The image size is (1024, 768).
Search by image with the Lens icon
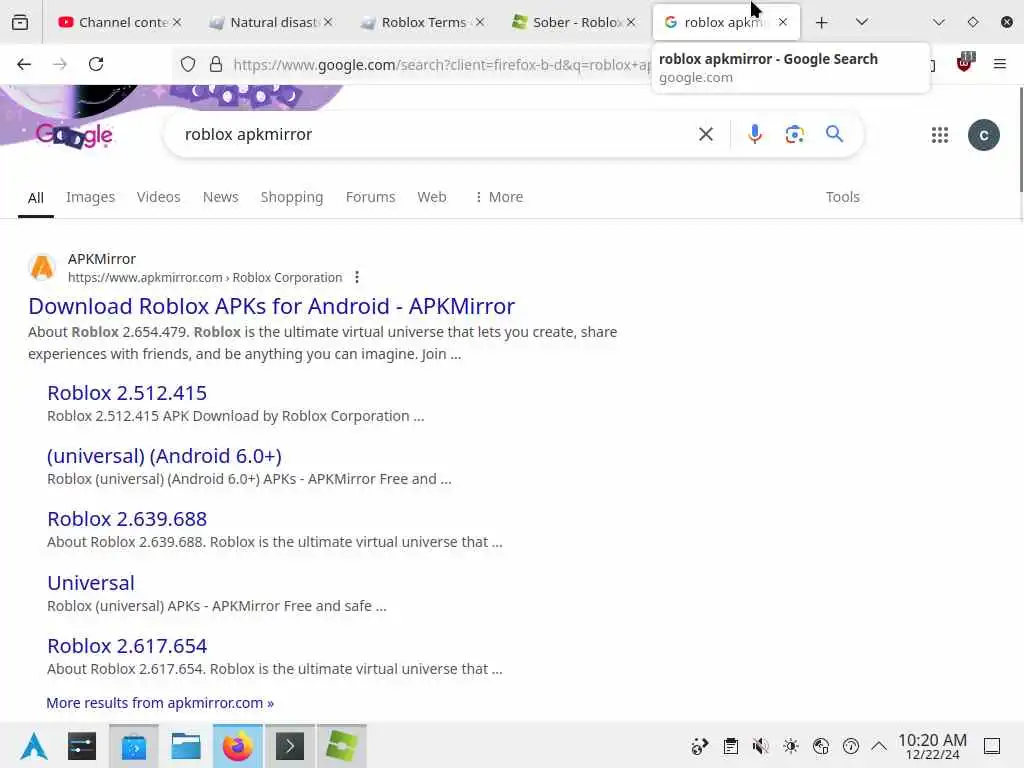(794, 135)
